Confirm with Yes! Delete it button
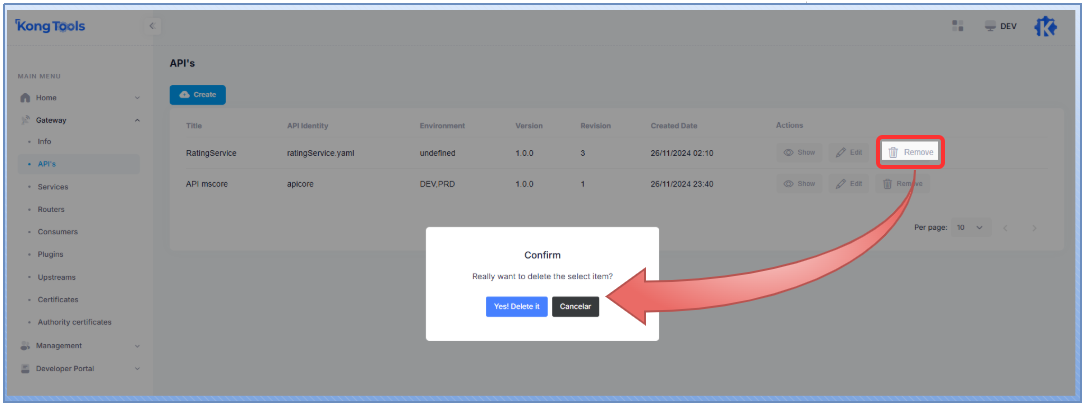 click(516, 306)
